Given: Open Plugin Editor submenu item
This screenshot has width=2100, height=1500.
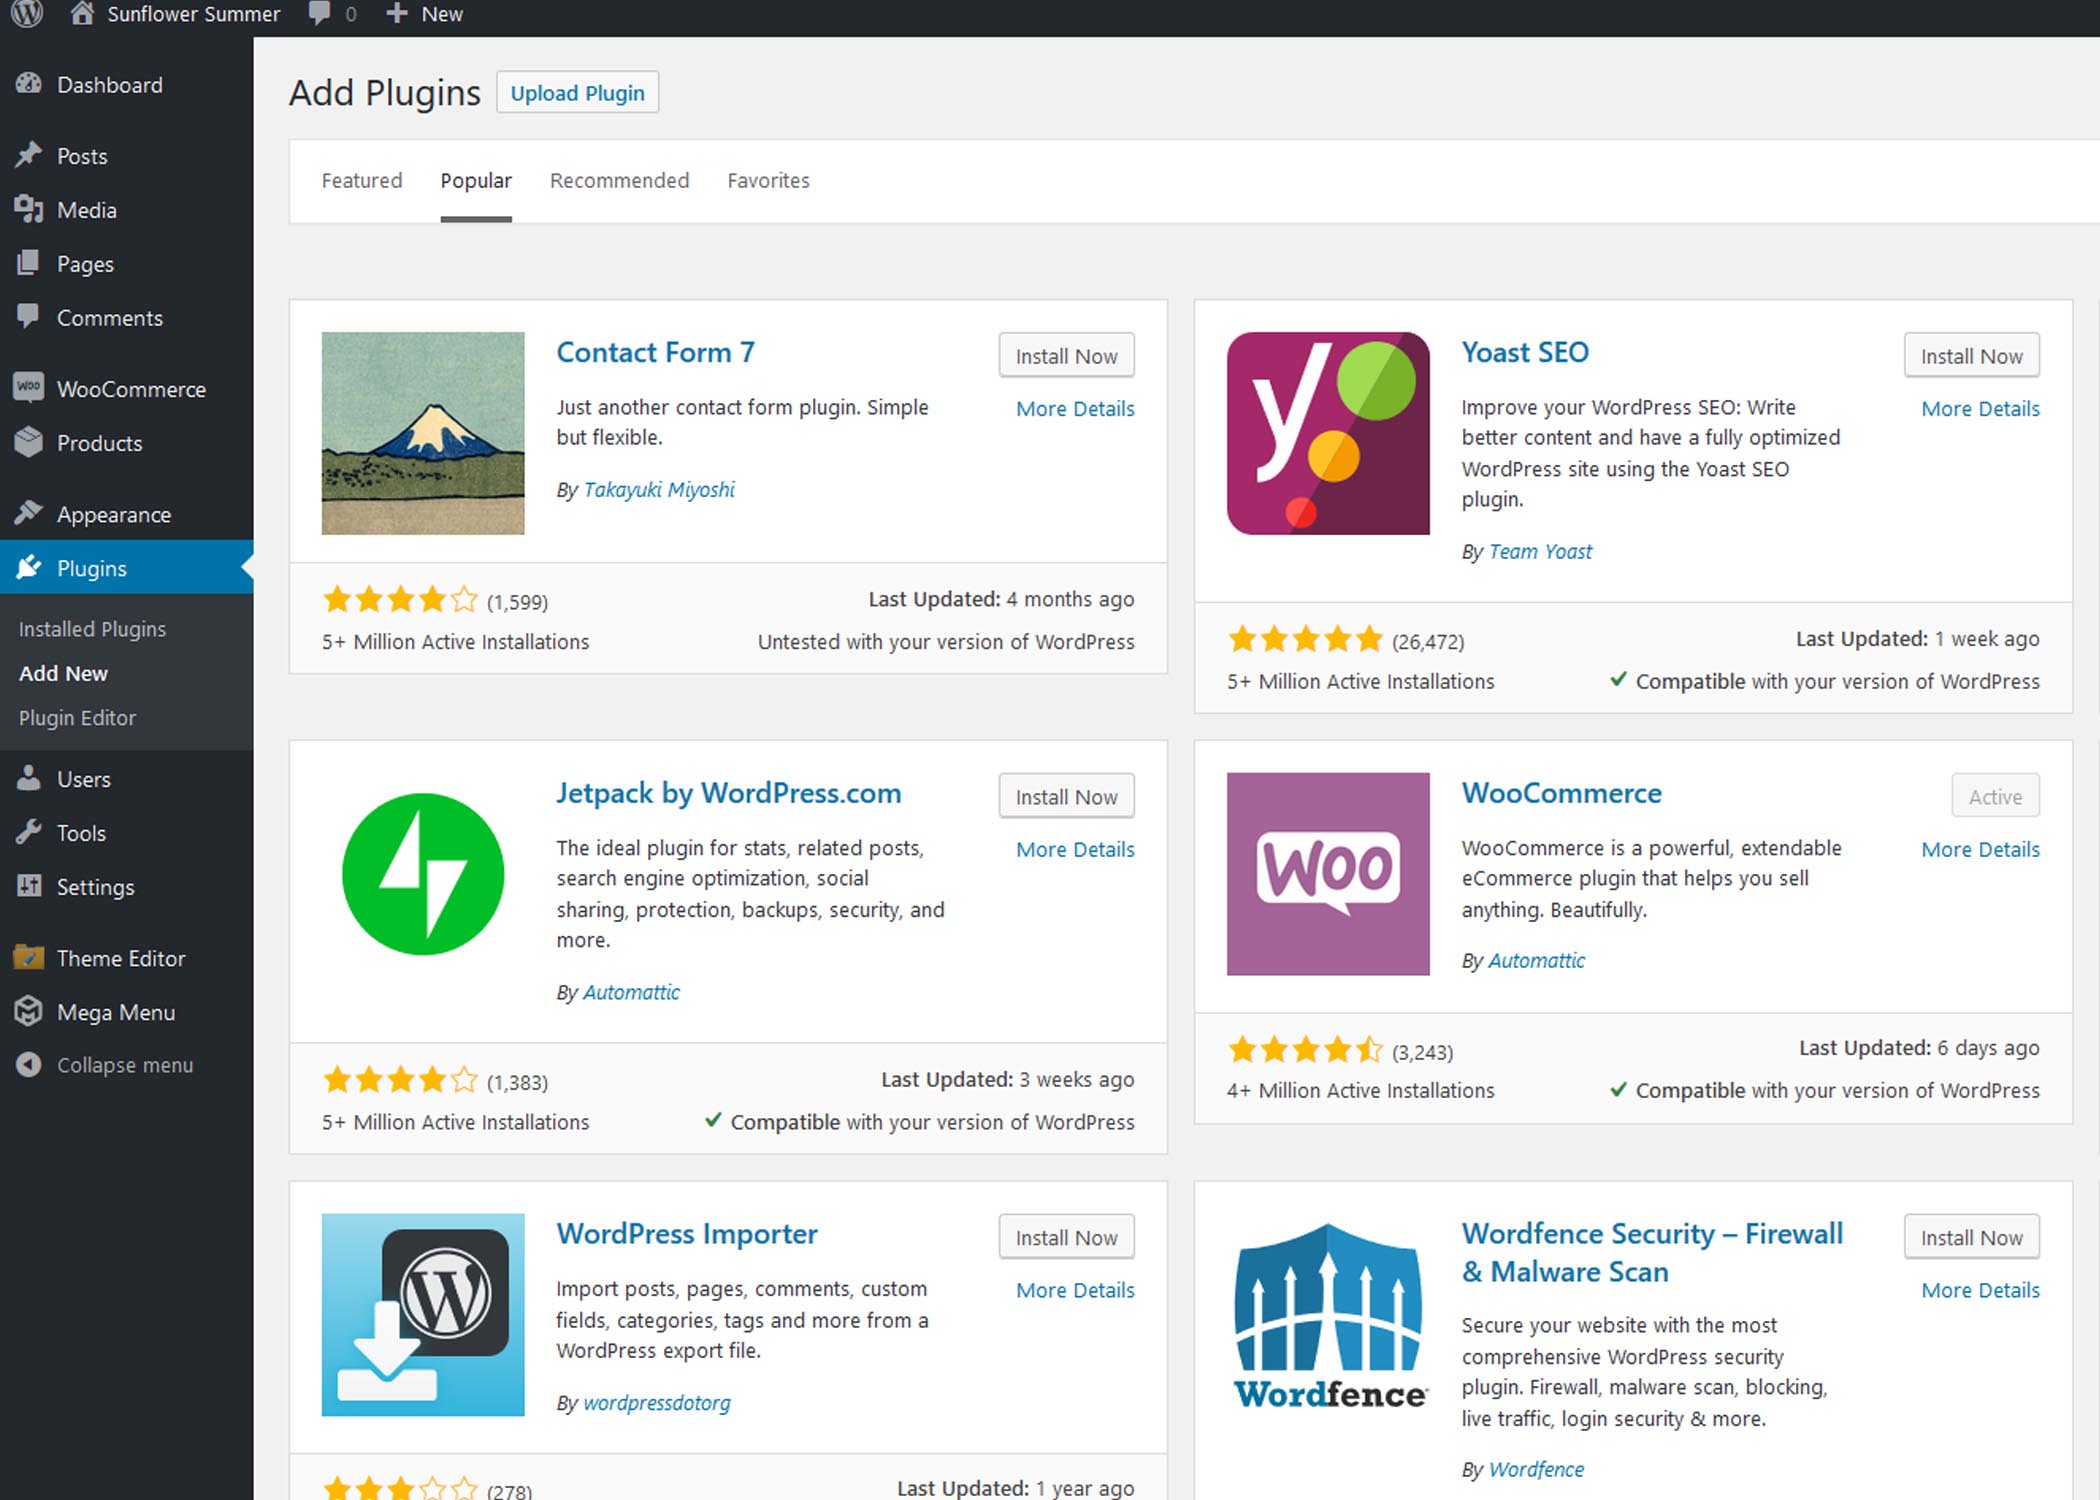Looking at the screenshot, I should pos(77,718).
